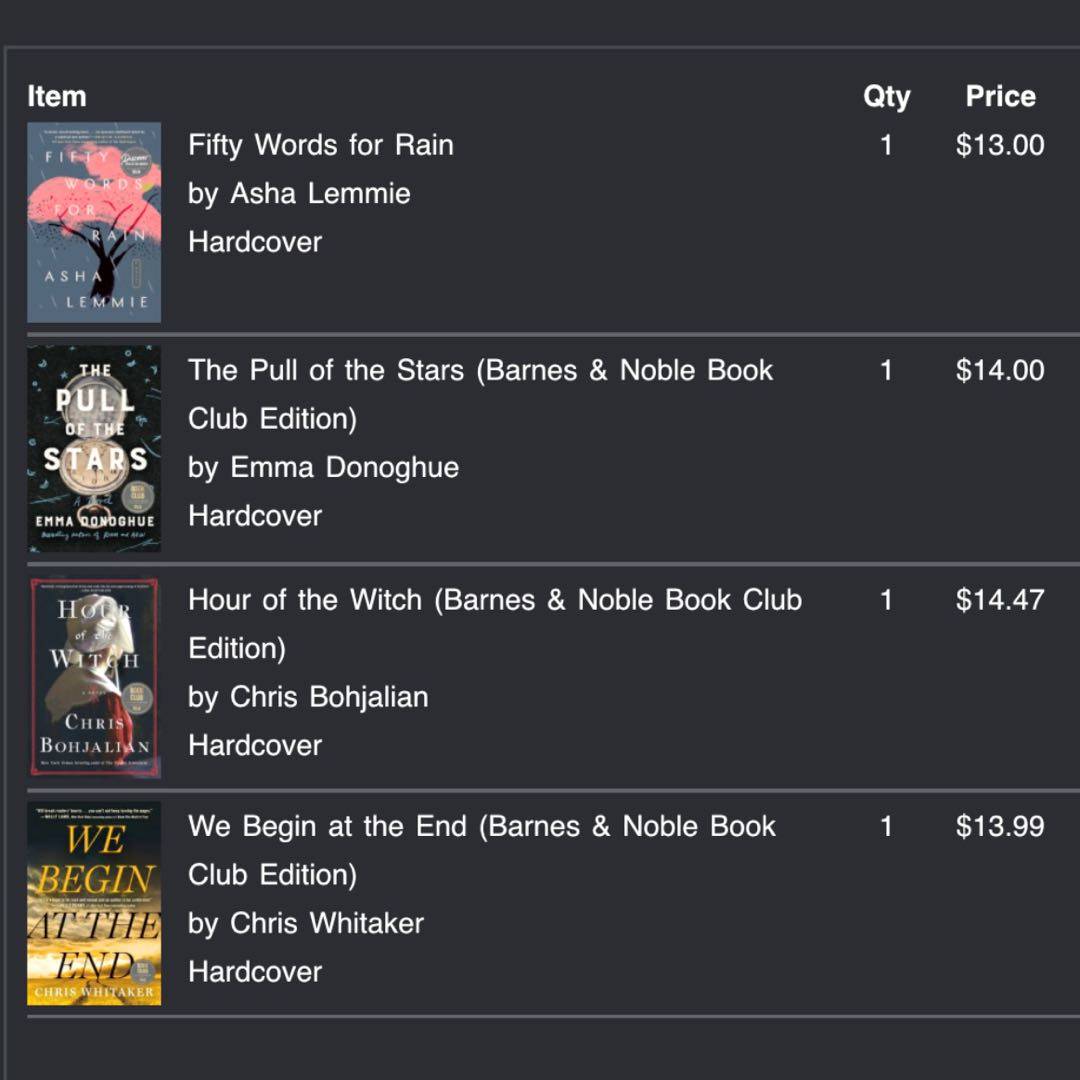The width and height of the screenshot is (1080, 1080).
Task: Click the Fifty Words for Rain cover thumbnail
Action: click(94, 222)
